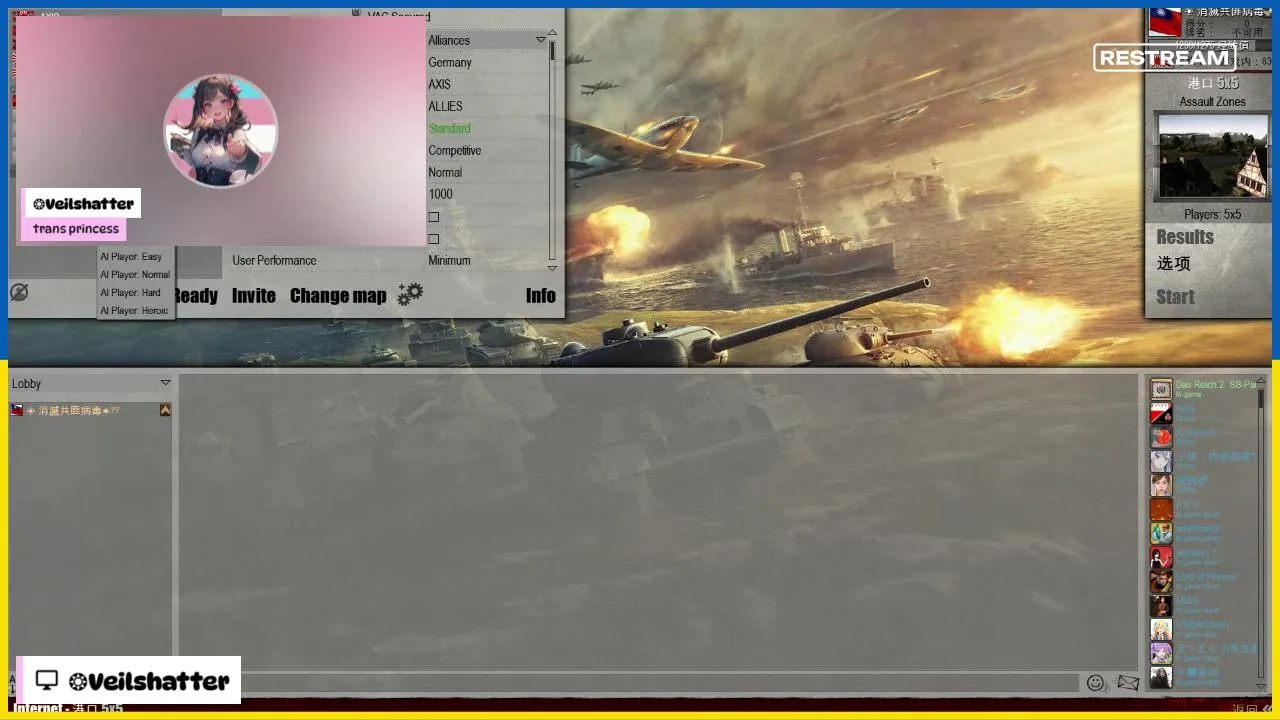Click the RESTREAM logo
This screenshot has width=1280, height=720.
(x=1163, y=58)
